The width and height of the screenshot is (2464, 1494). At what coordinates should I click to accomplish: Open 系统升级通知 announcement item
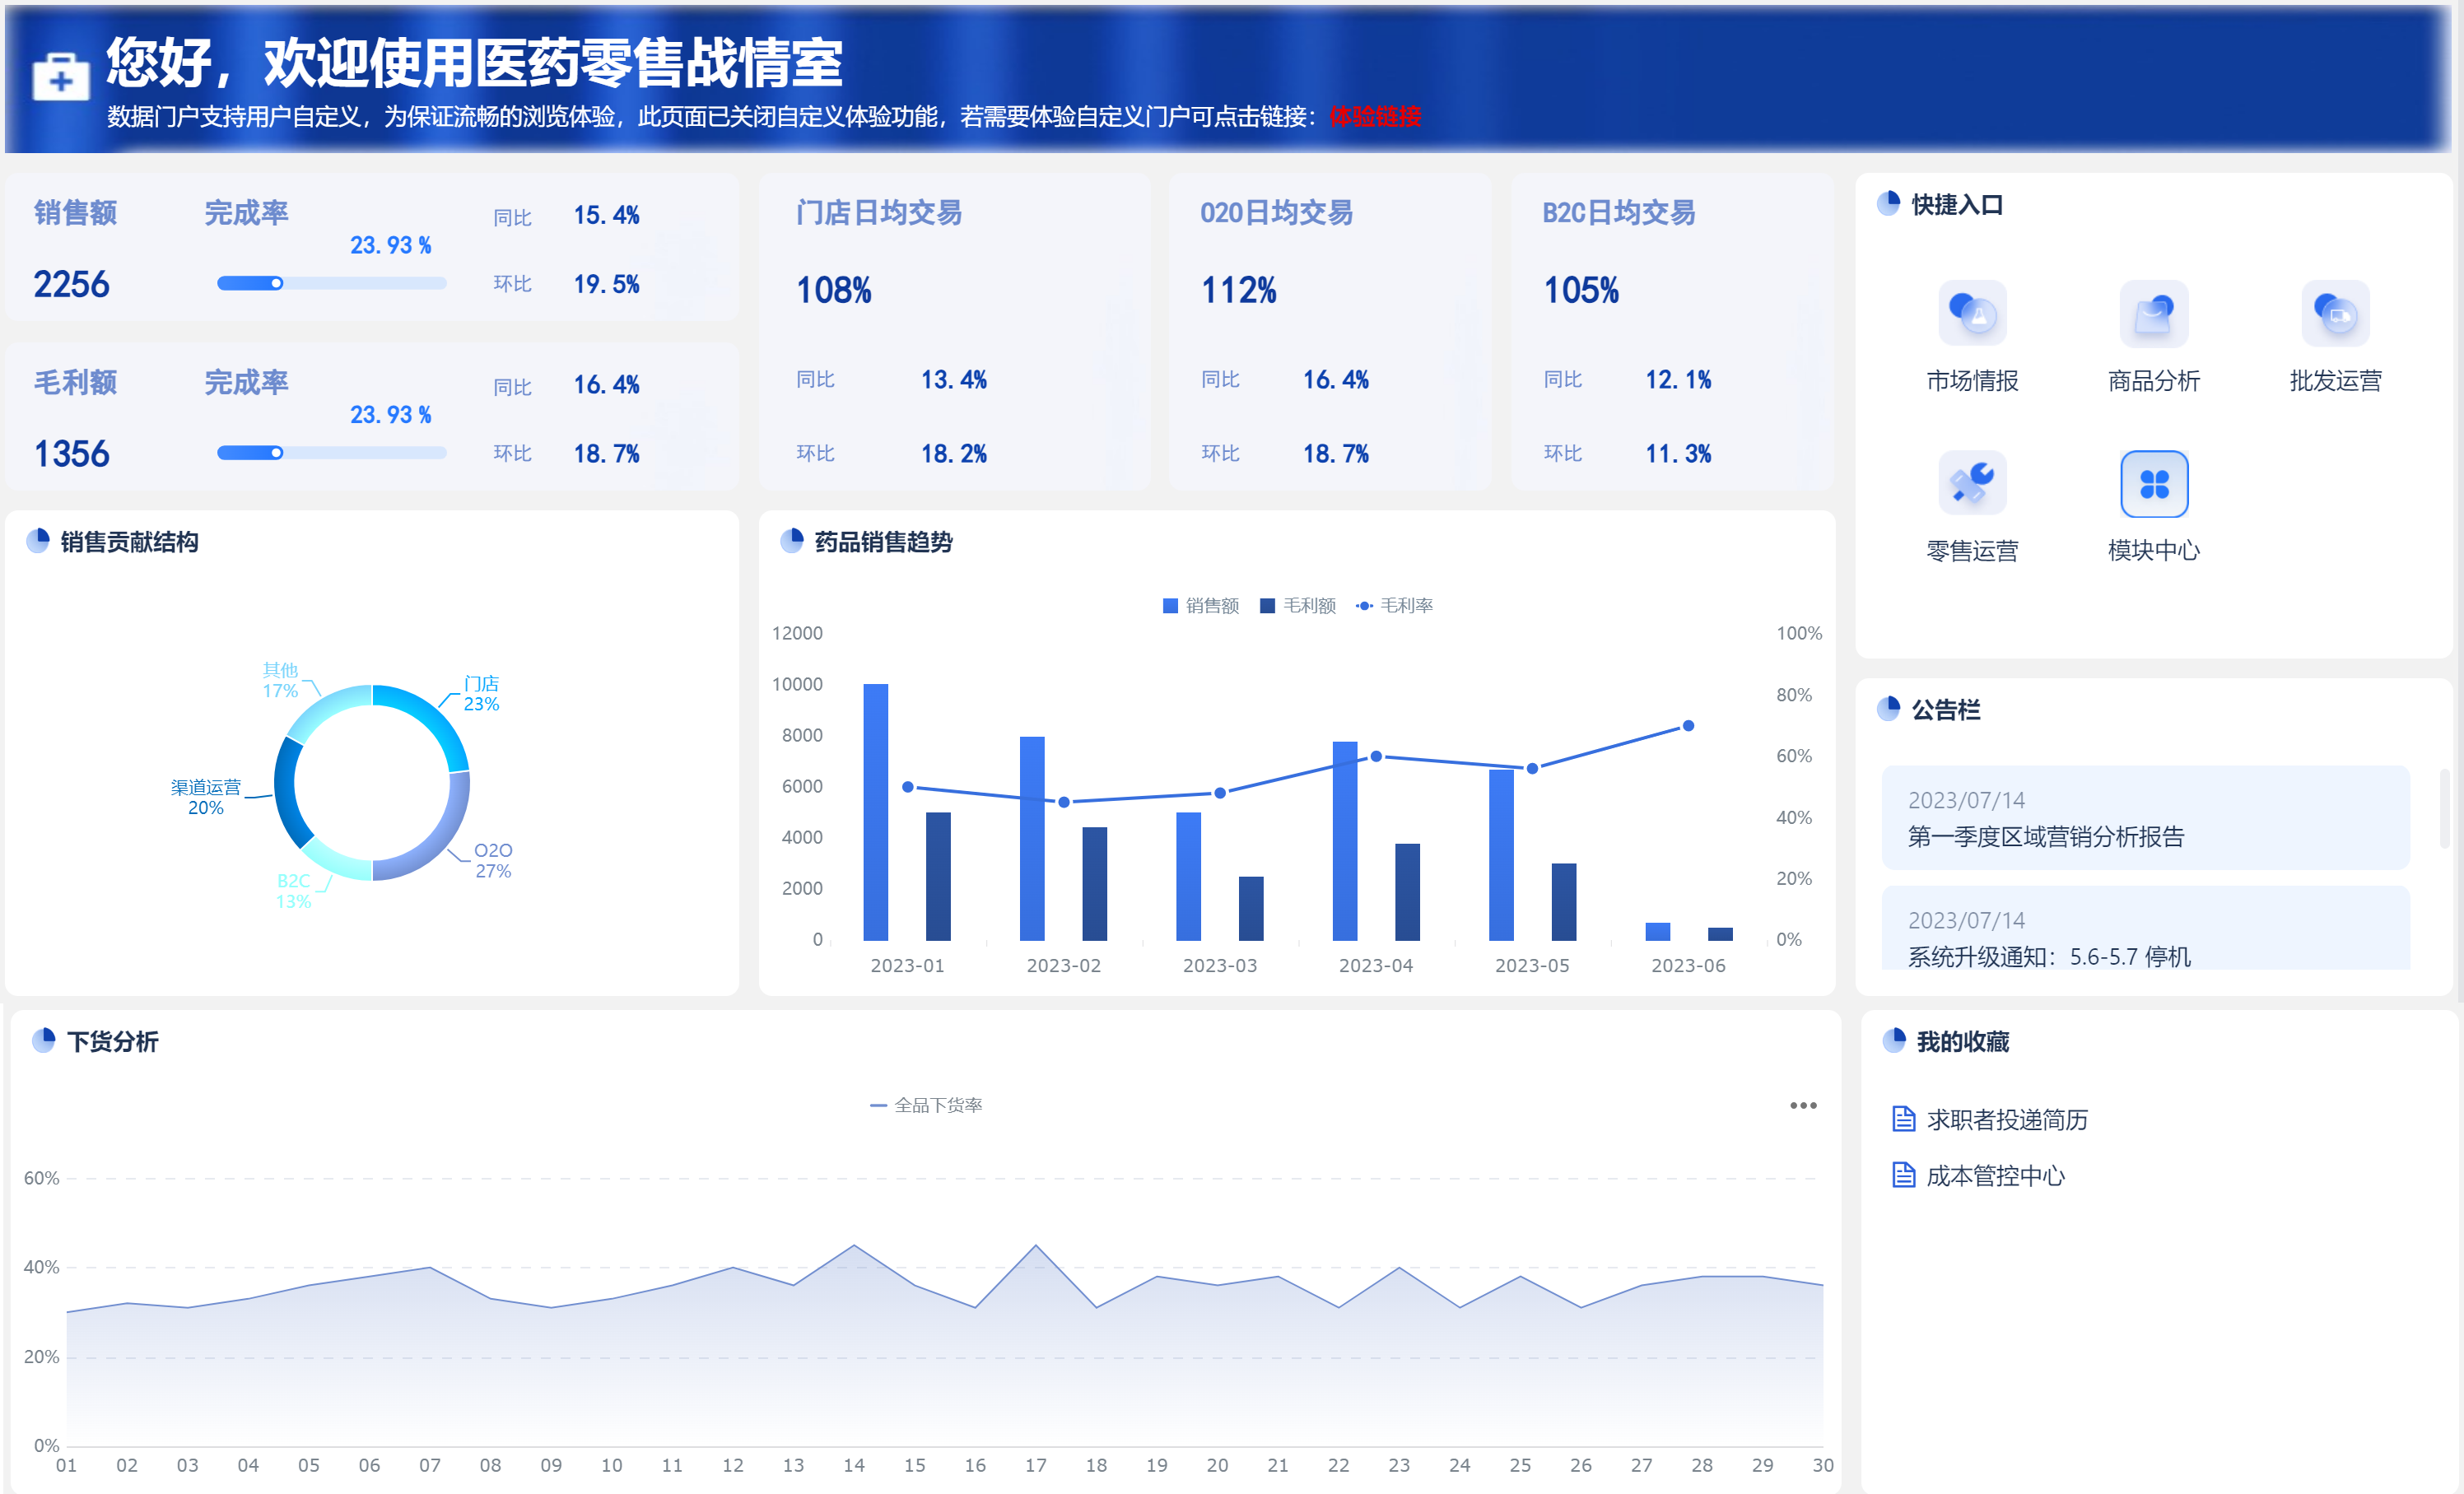pos(2048,956)
